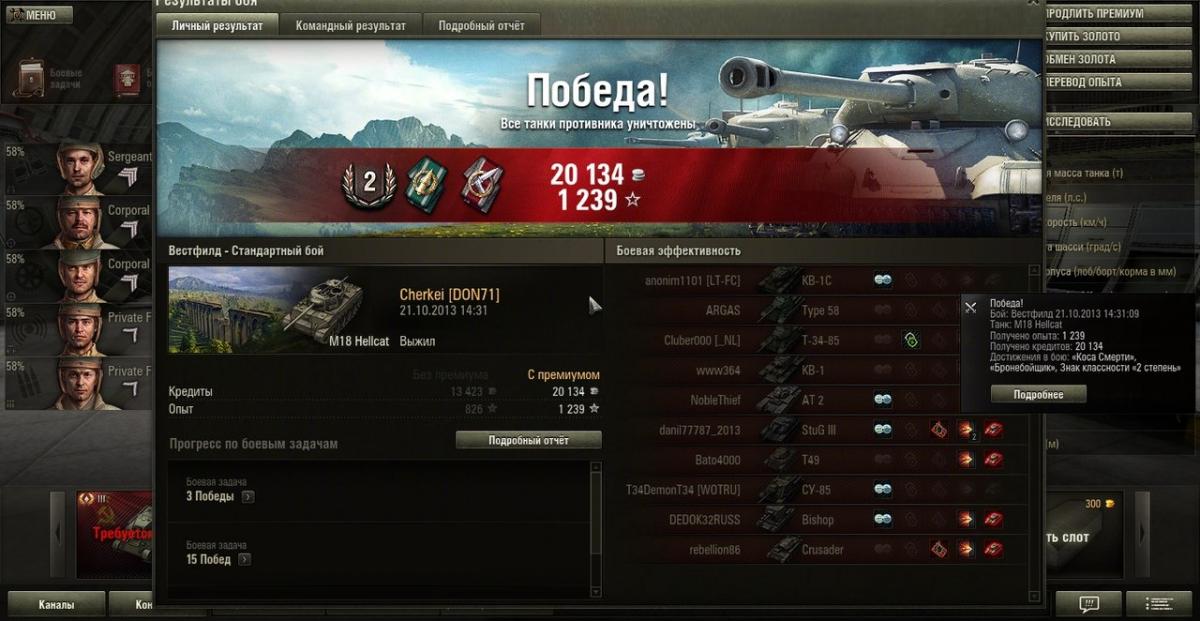
Task: Click the crossed swords icon in the notification popup
Action: click(971, 307)
